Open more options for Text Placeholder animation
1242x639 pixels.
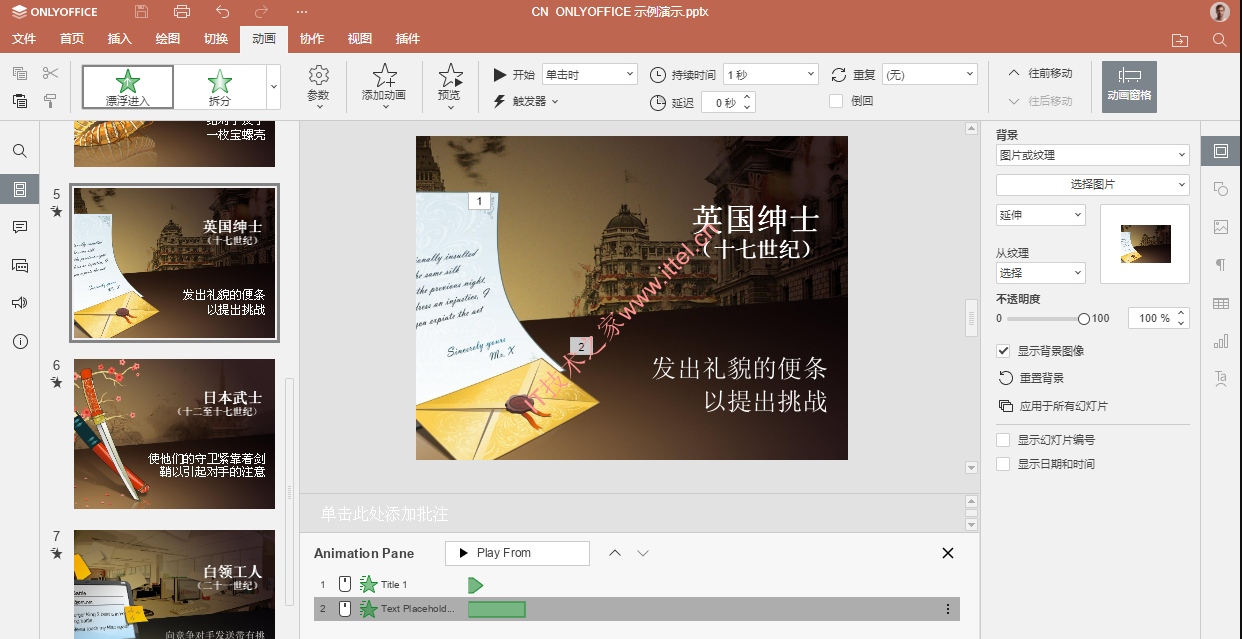(948, 609)
